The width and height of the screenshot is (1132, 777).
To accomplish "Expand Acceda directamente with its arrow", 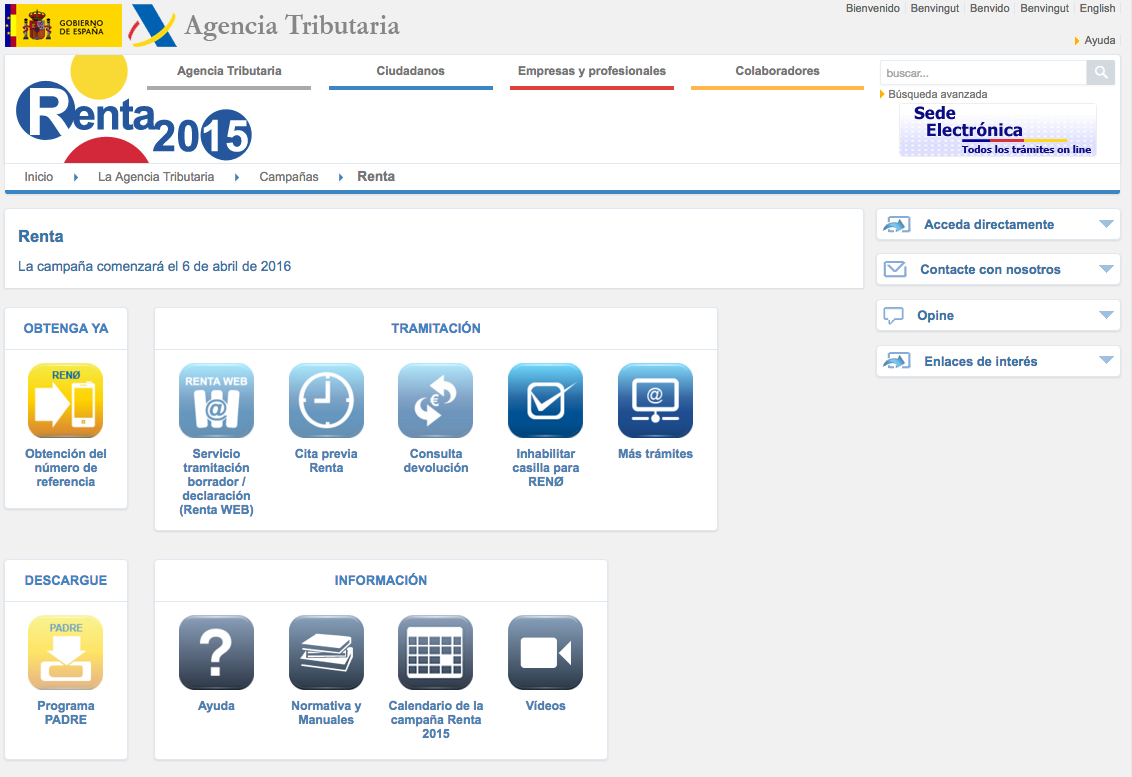I will [x=1106, y=224].
